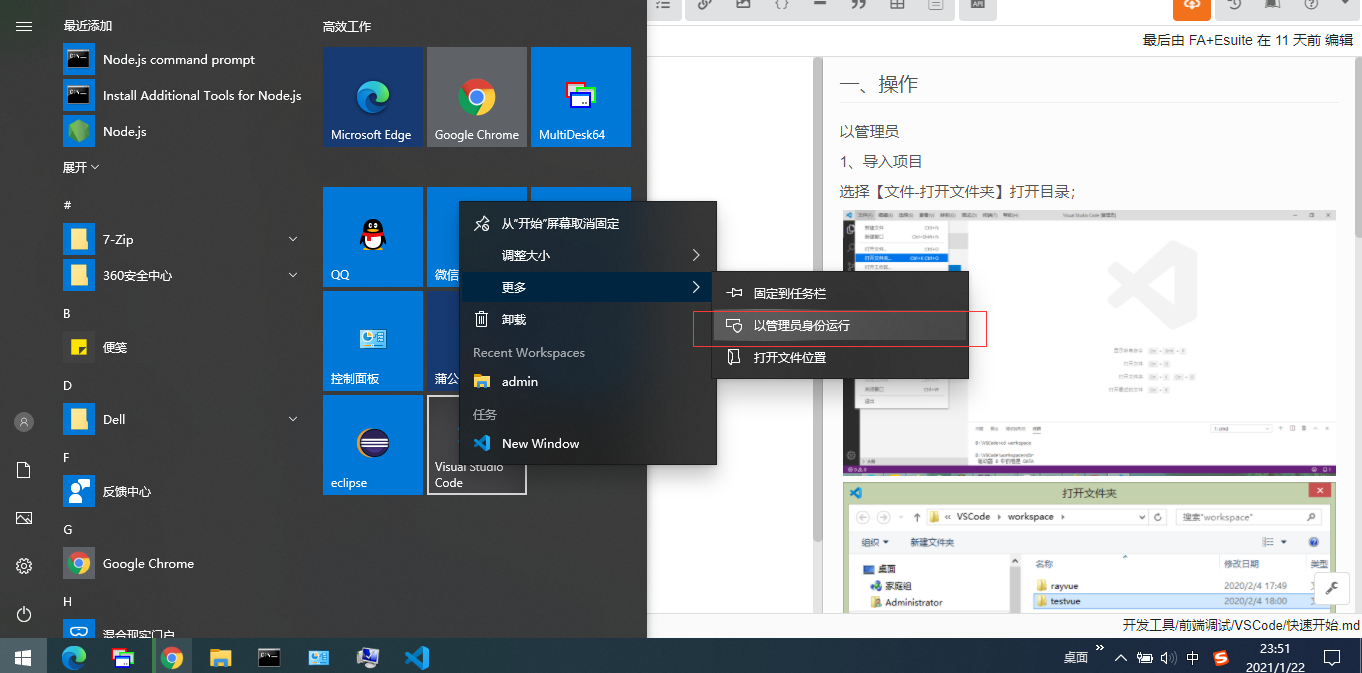Select 更多 in the context menu
This screenshot has width=1362, height=673.
(x=588, y=288)
